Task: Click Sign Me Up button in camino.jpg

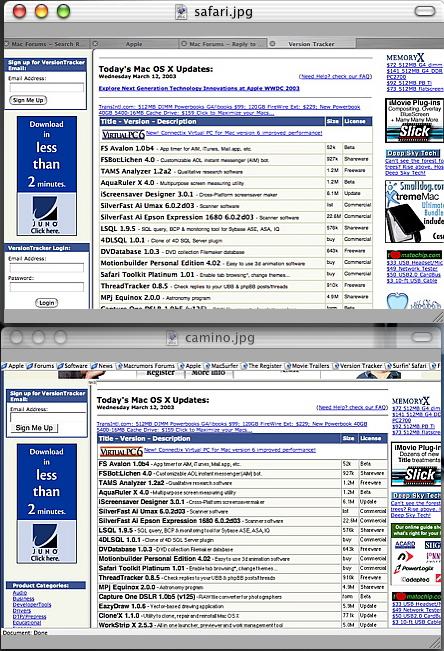Action: 34,428
